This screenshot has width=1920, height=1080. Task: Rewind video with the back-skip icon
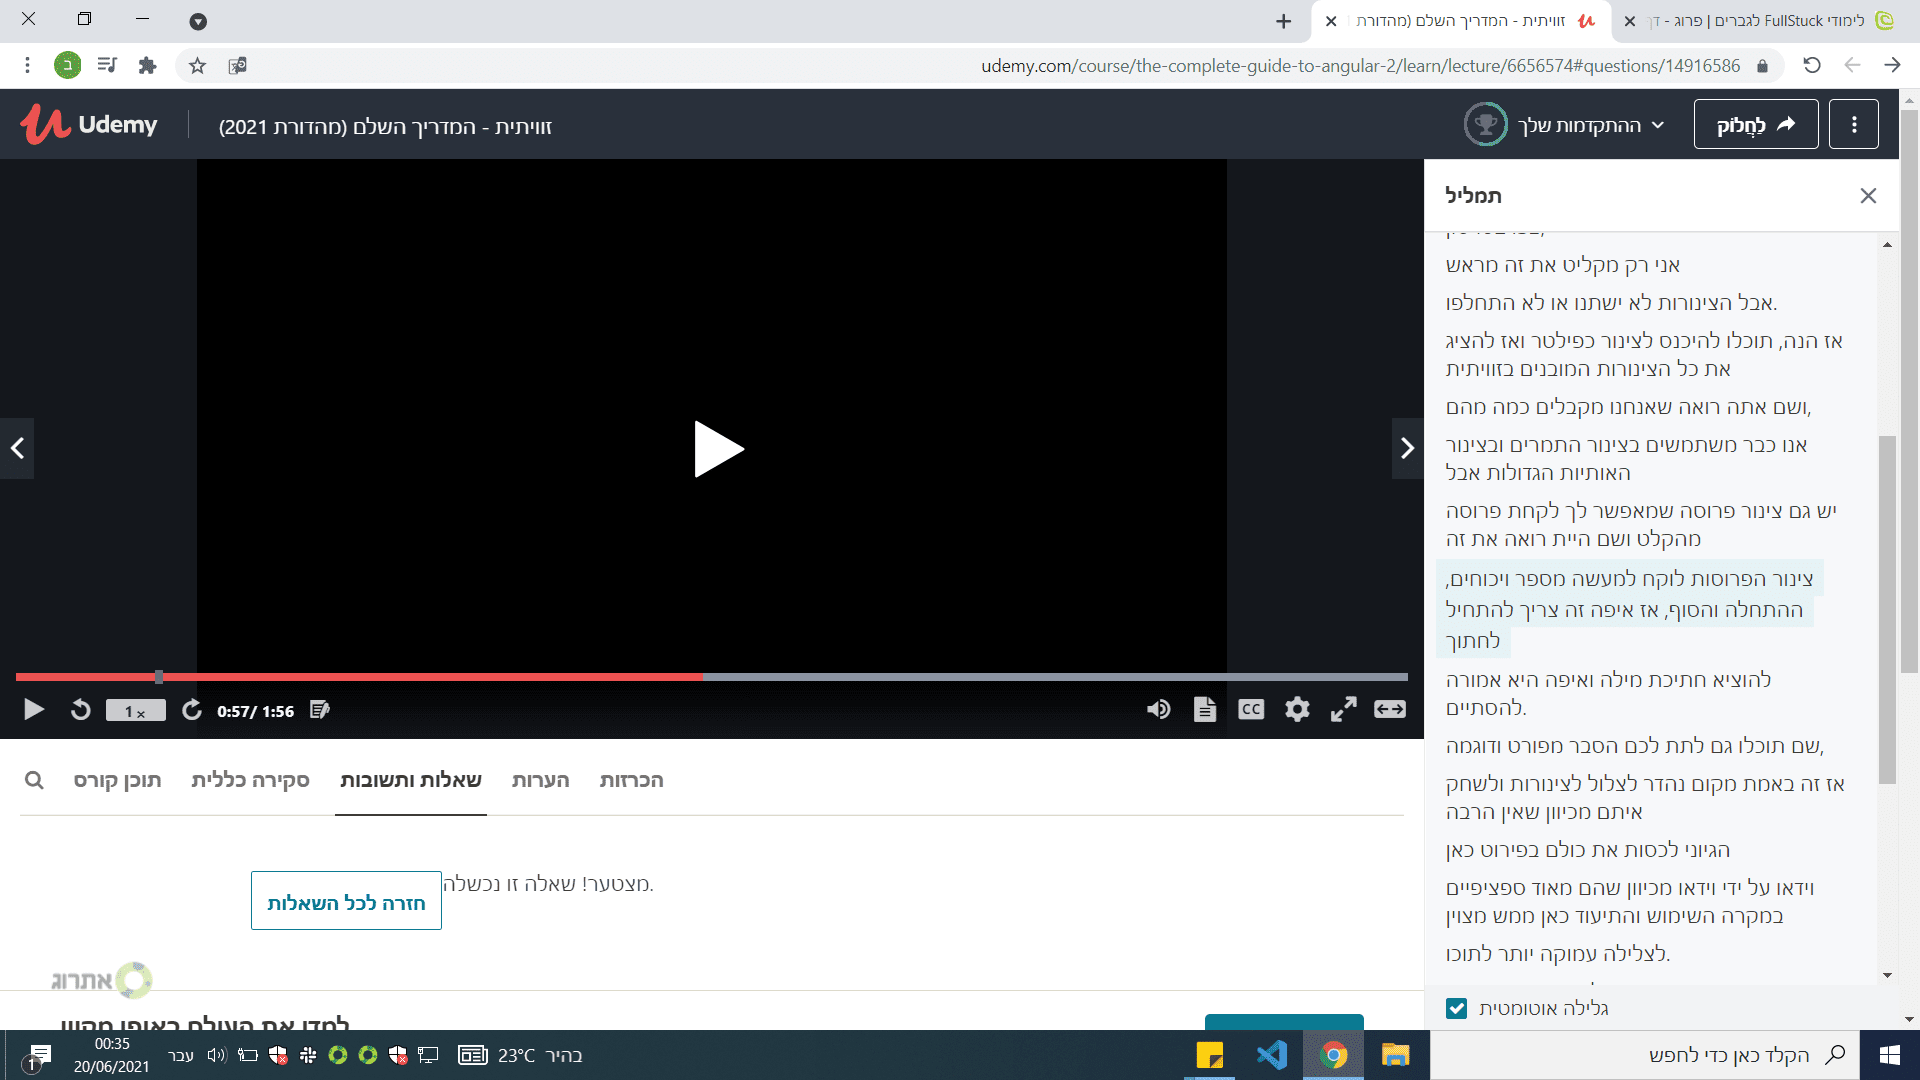click(x=81, y=710)
